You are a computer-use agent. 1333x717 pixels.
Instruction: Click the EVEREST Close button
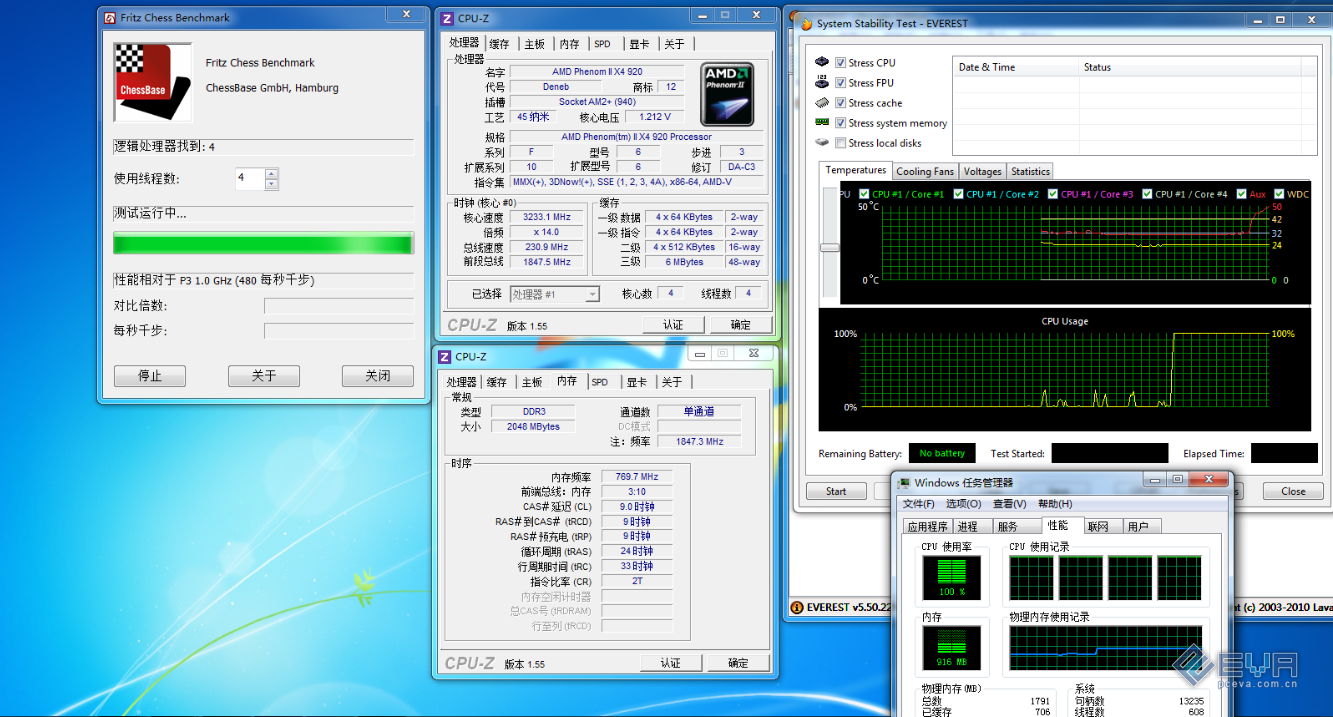1293,491
